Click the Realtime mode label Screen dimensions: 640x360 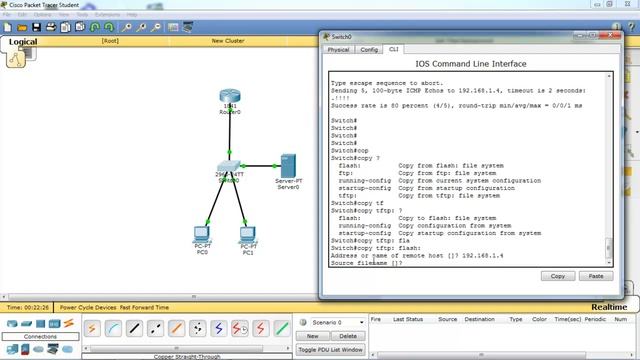tap(609, 307)
